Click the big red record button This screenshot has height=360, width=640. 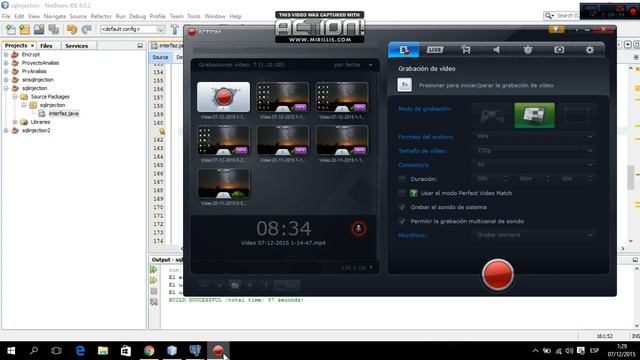pos(498,274)
